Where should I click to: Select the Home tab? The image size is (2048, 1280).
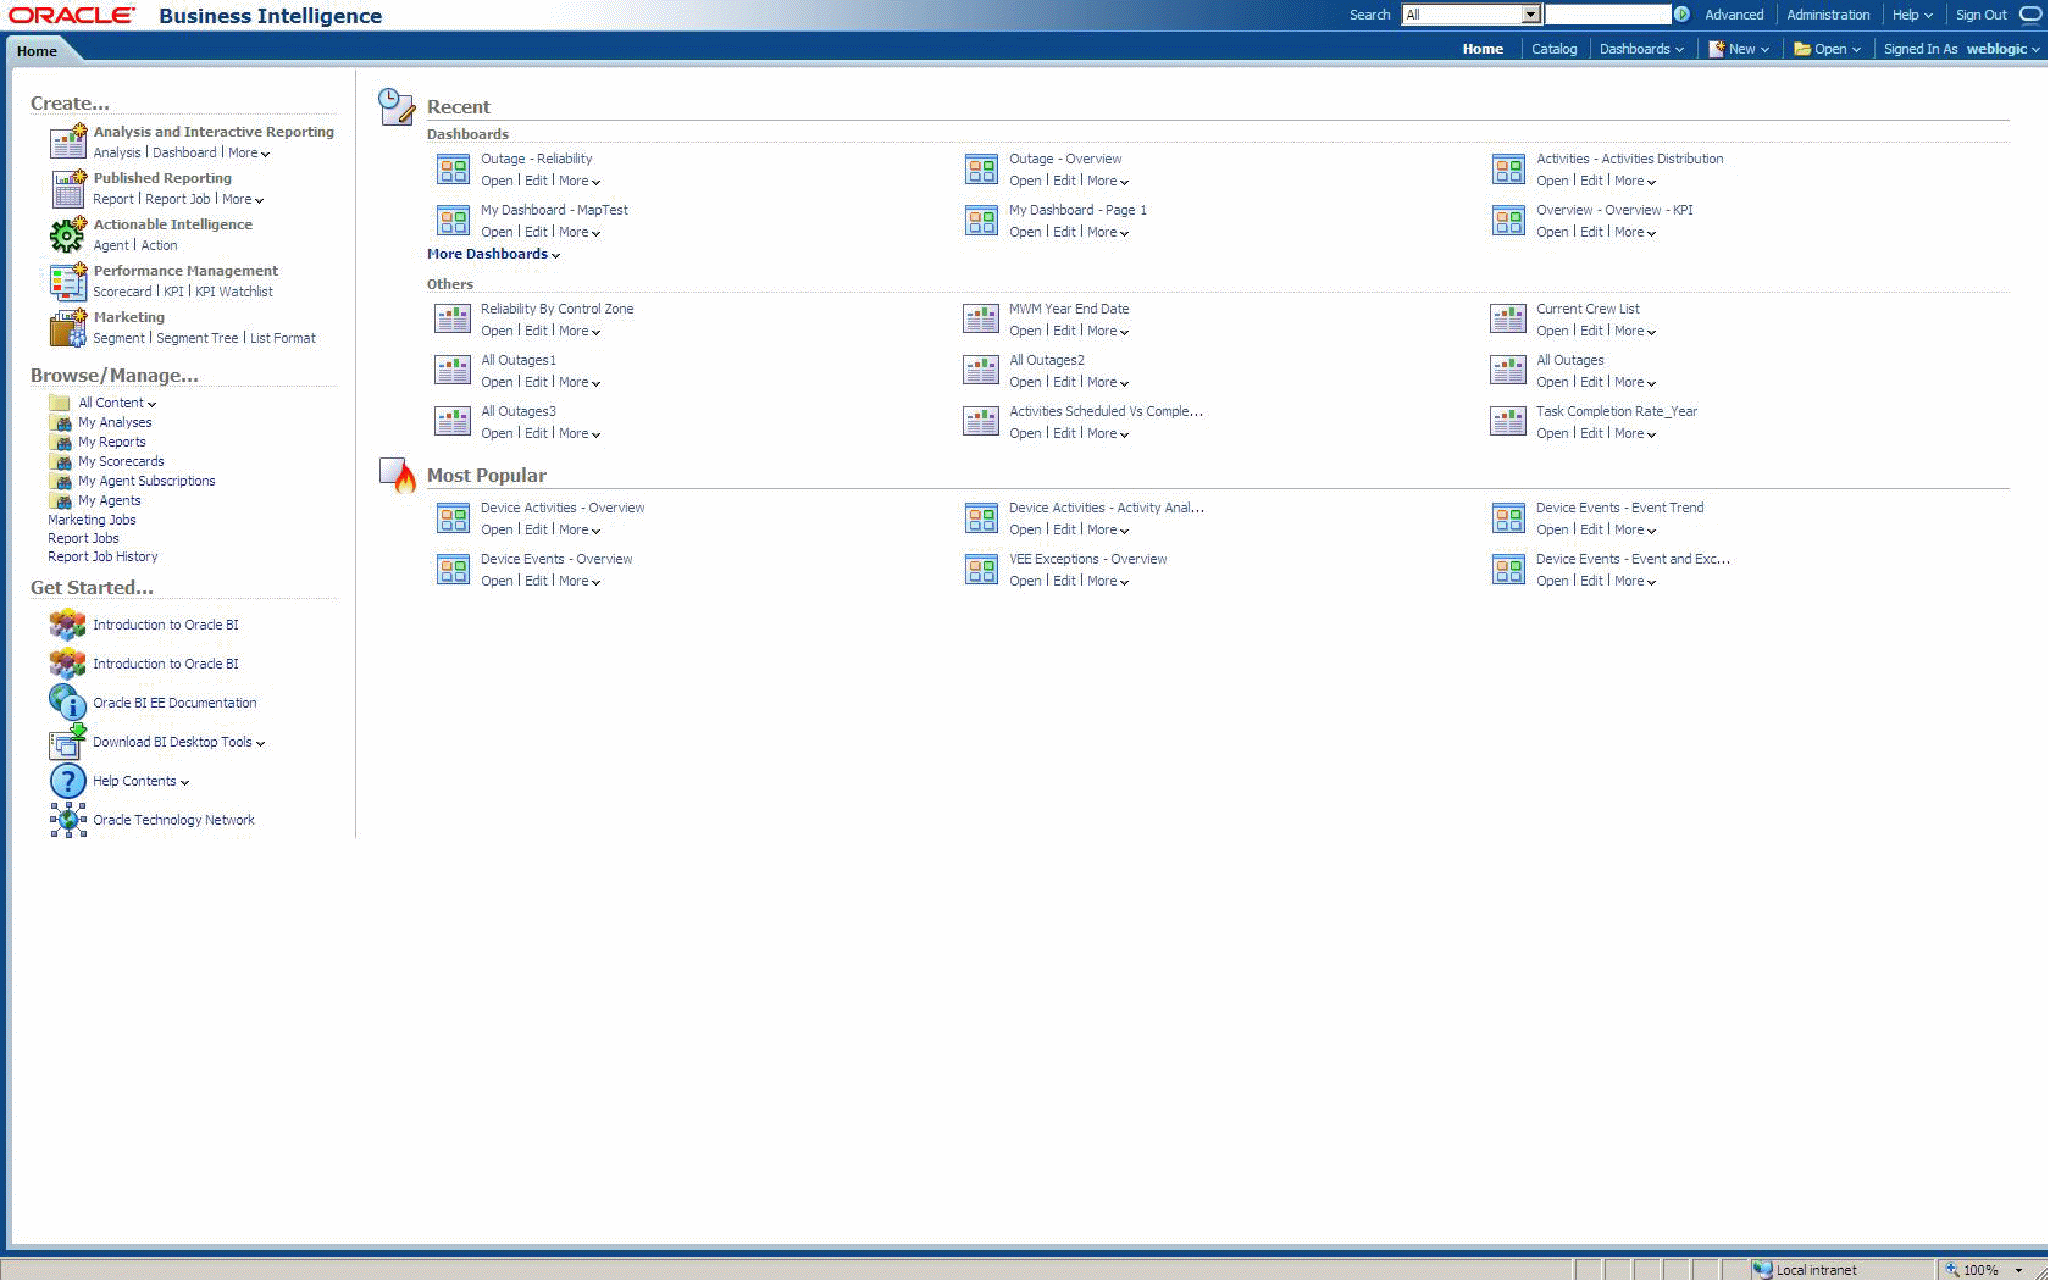[x=37, y=51]
